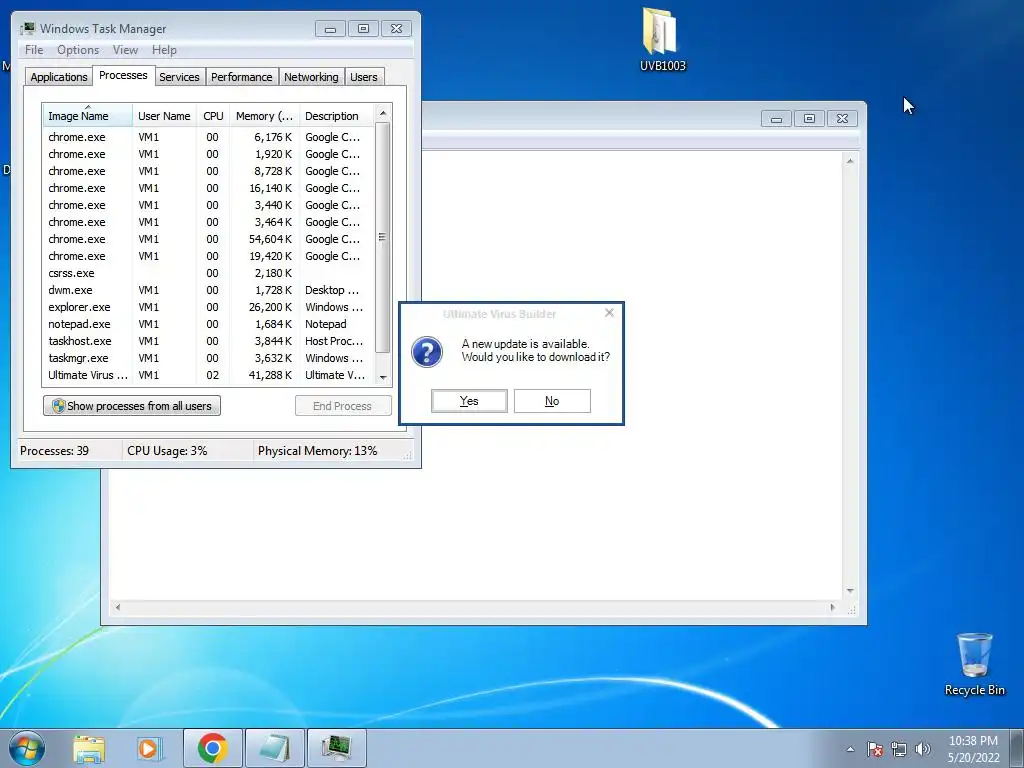Select the Recycle Bin desktop icon

tap(974, 664)
